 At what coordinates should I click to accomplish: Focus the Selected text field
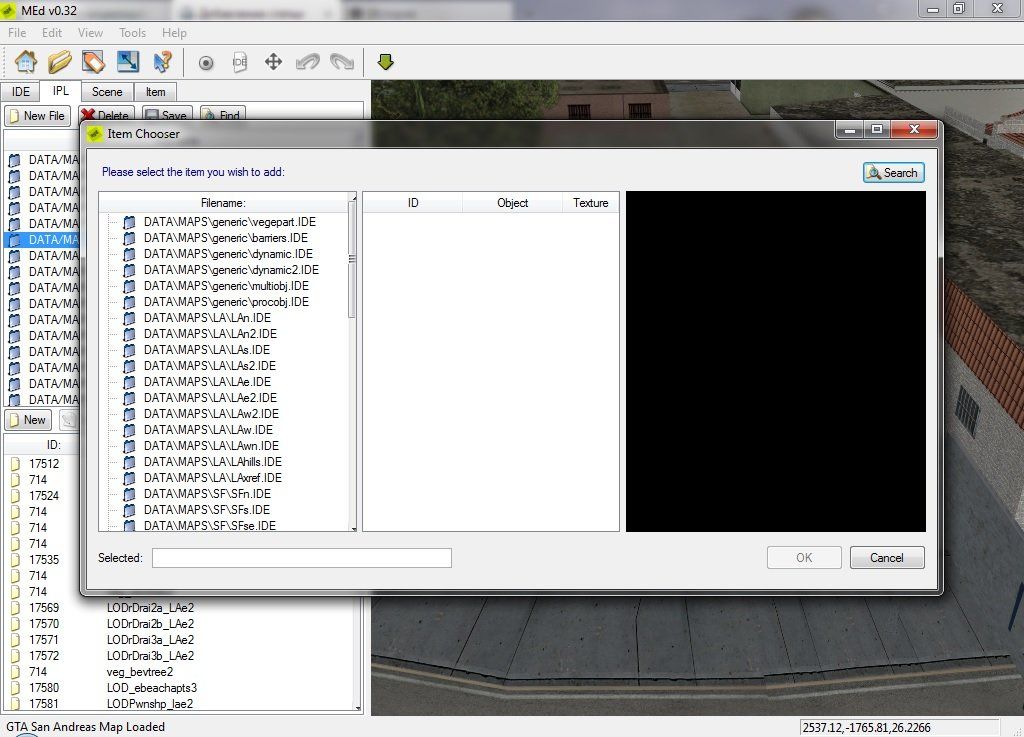pos(302,558)
